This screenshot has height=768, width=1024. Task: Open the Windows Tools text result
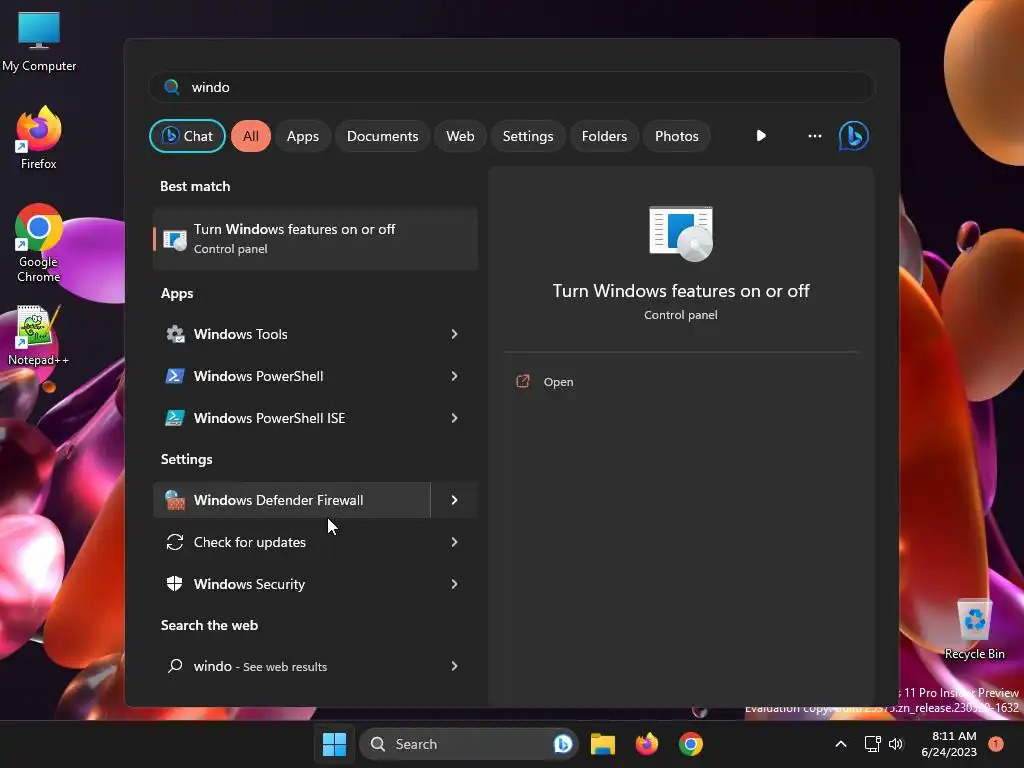pyautogui.click(x=240, y=334)
